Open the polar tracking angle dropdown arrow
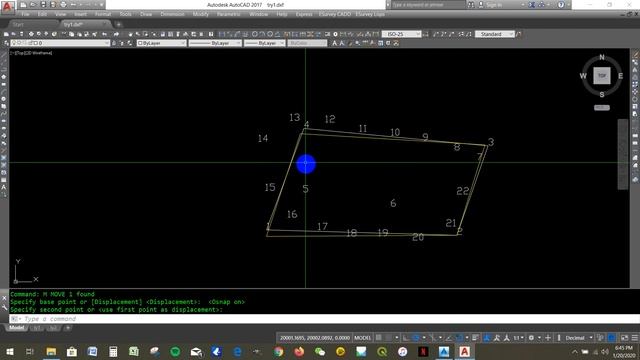The width and height of the screenshot is (640, 360). pos(424,338)
